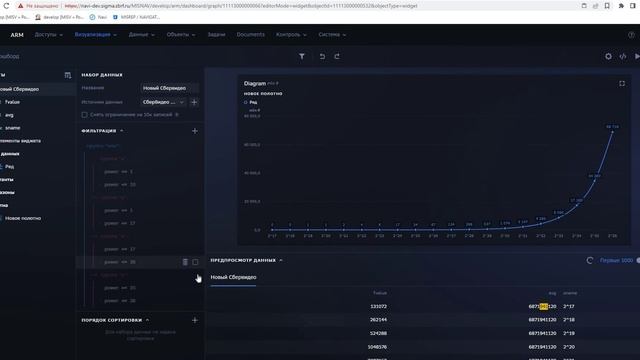Select the avg field in tree
Image resolution: width=640 pixels, height=360 pixels.
(9, 115)
